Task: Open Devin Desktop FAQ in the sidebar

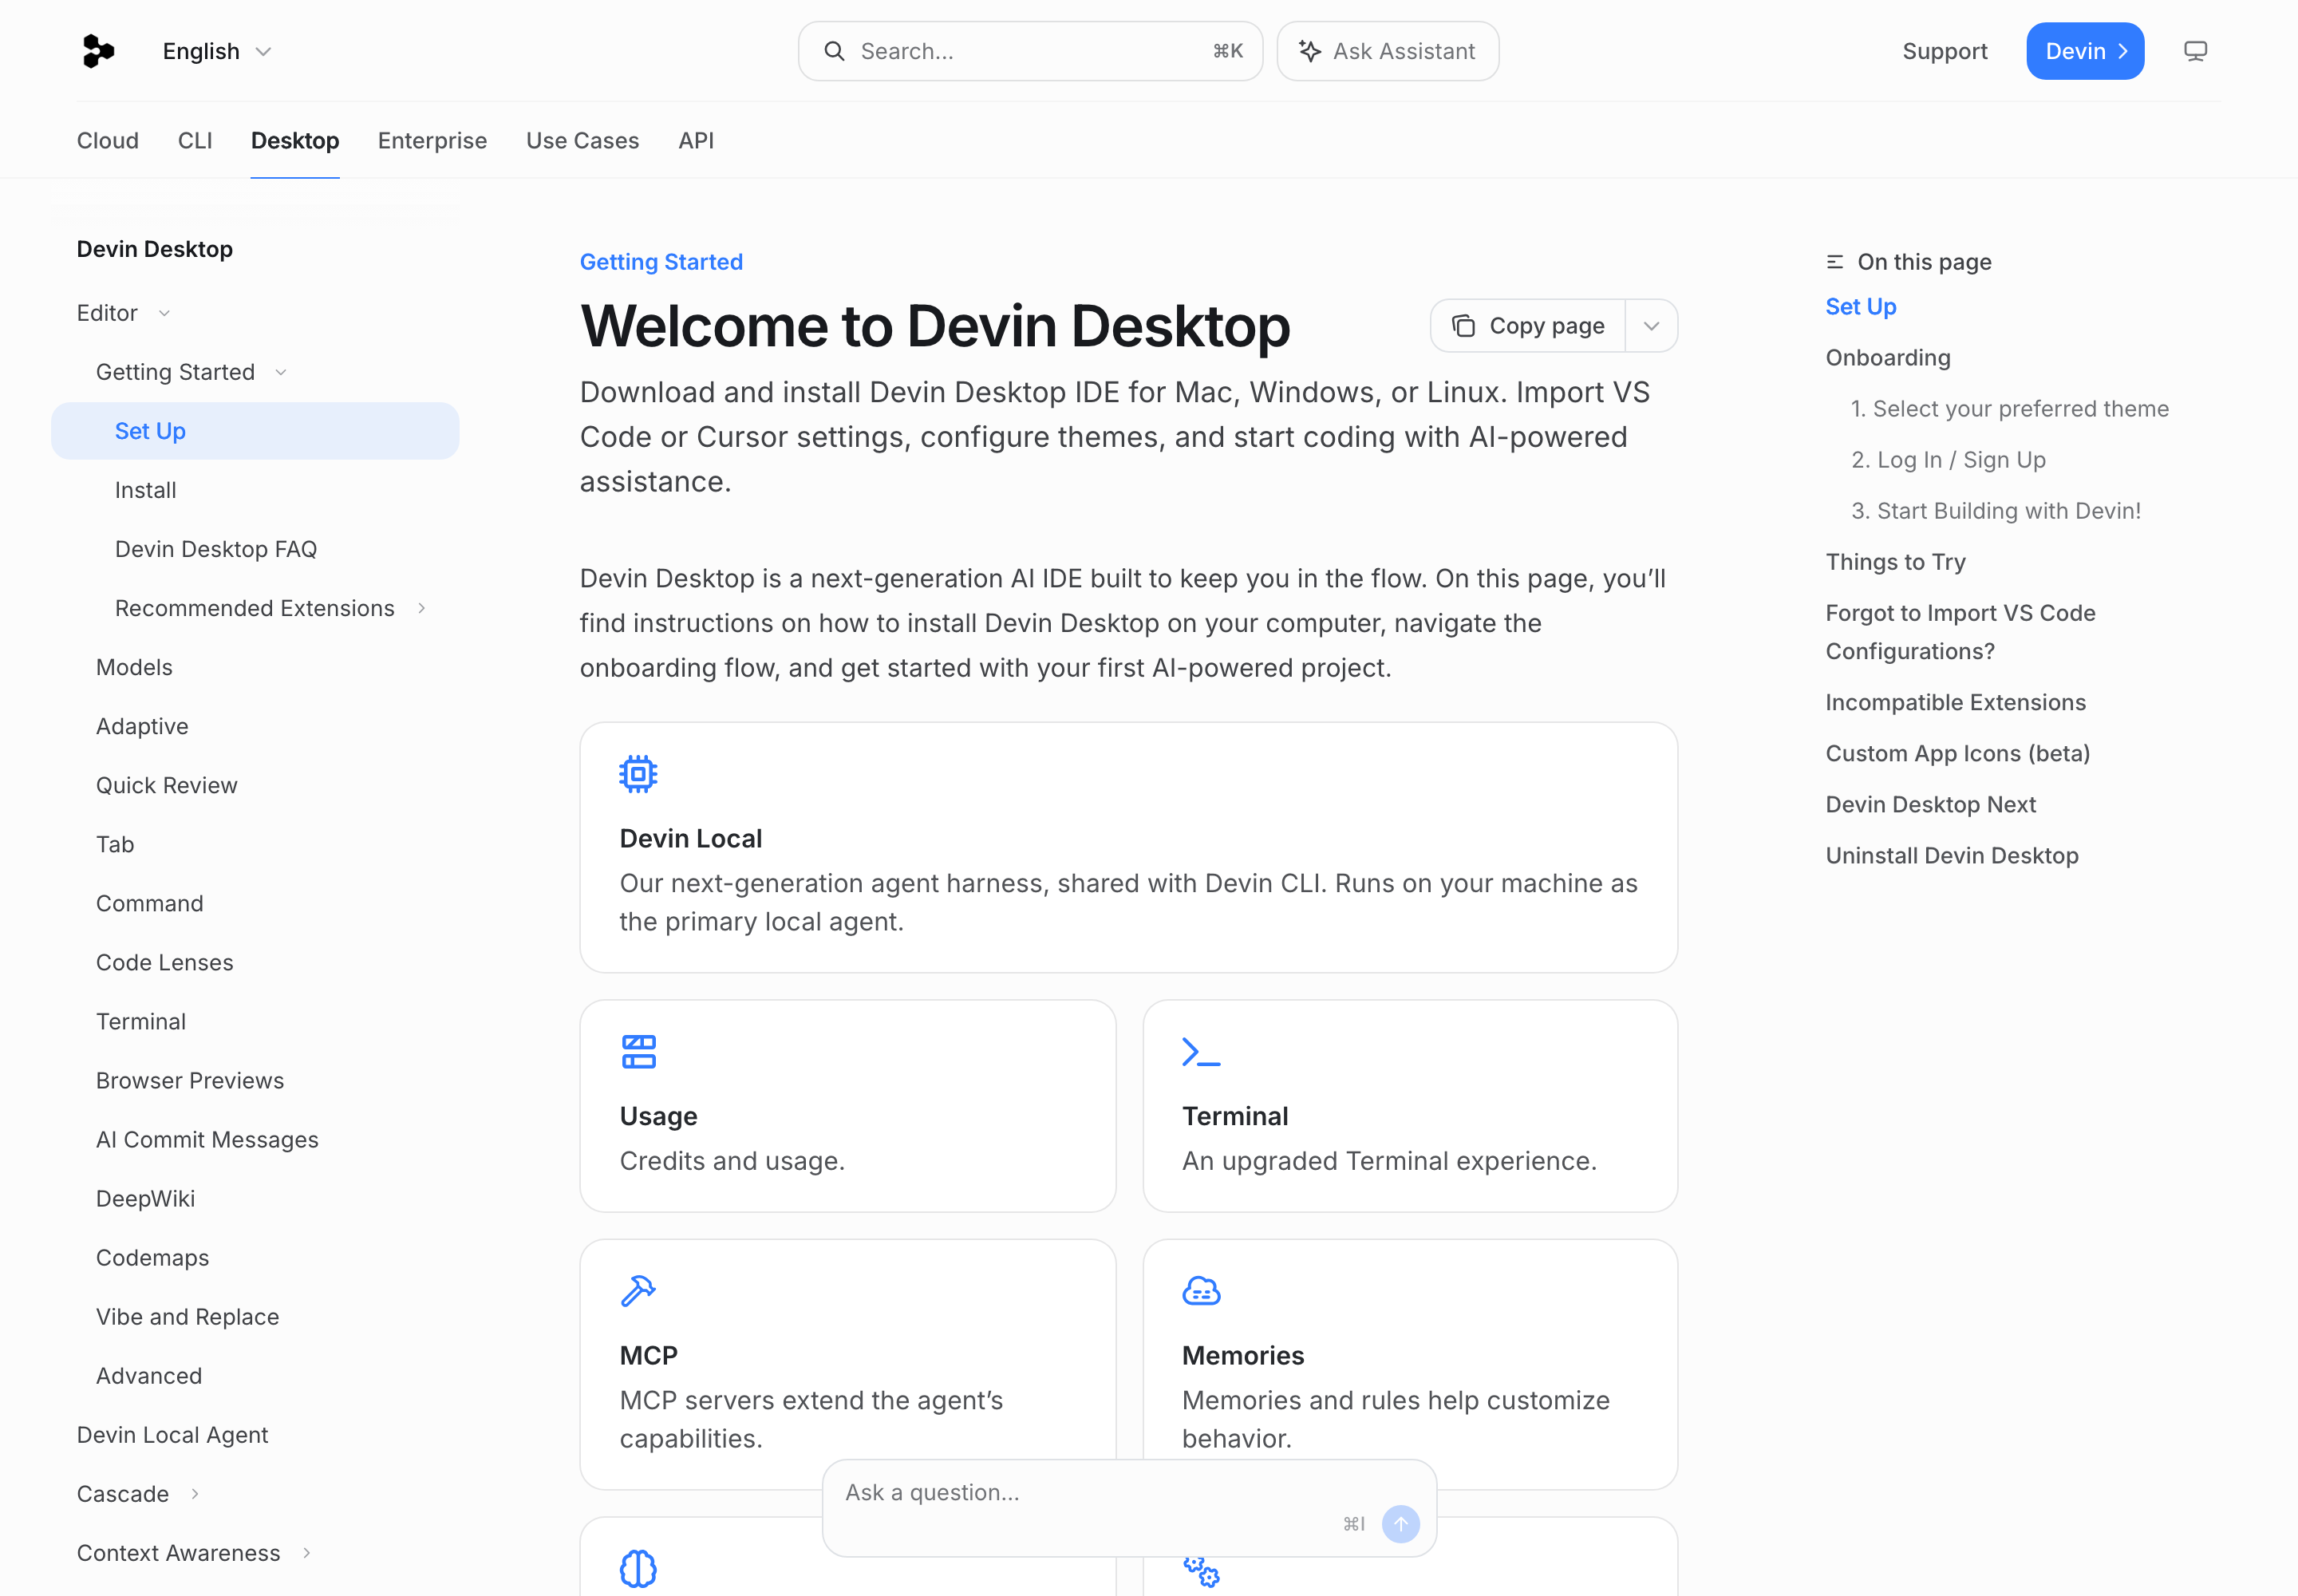Action: (x=216, y=549)
